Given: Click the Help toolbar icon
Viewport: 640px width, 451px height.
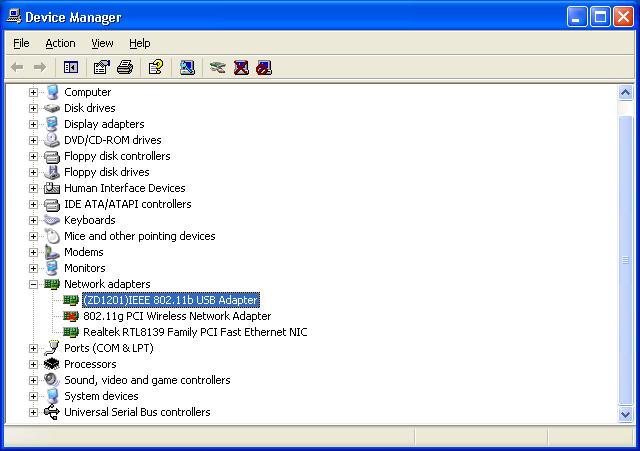Looking at the screenshot, I should 156,67.
